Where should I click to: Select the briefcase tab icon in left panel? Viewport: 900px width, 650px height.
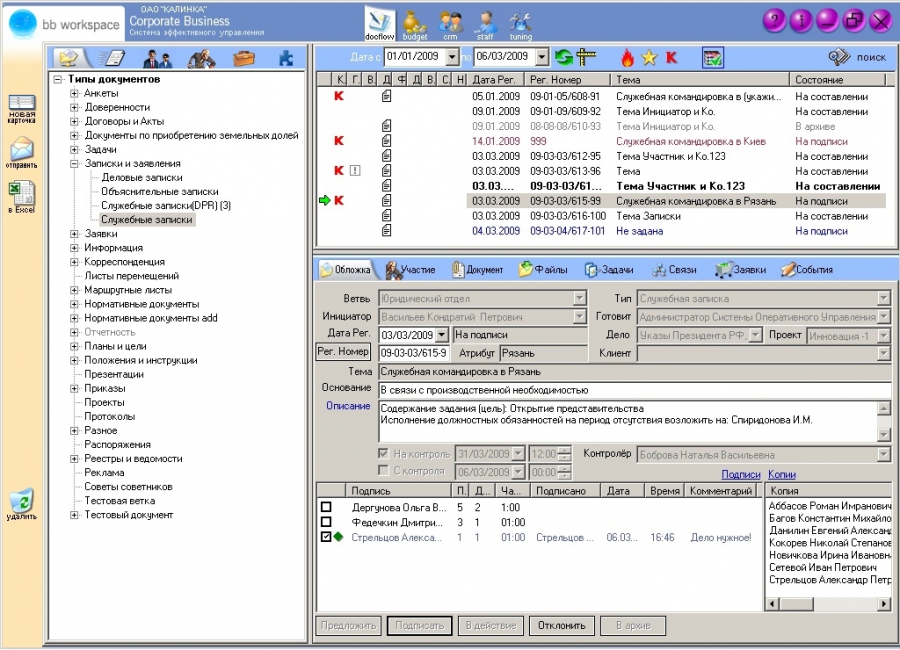(x=244, y=59)
